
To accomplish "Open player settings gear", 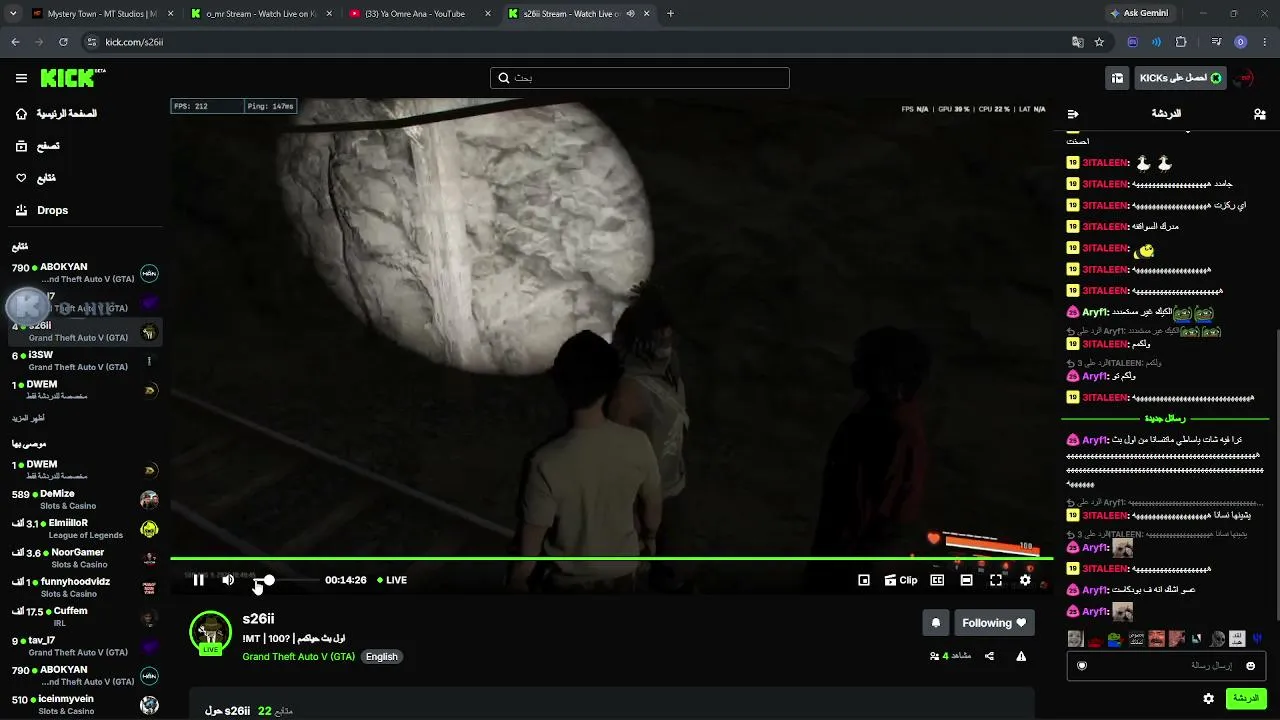I will [1025, 580].
